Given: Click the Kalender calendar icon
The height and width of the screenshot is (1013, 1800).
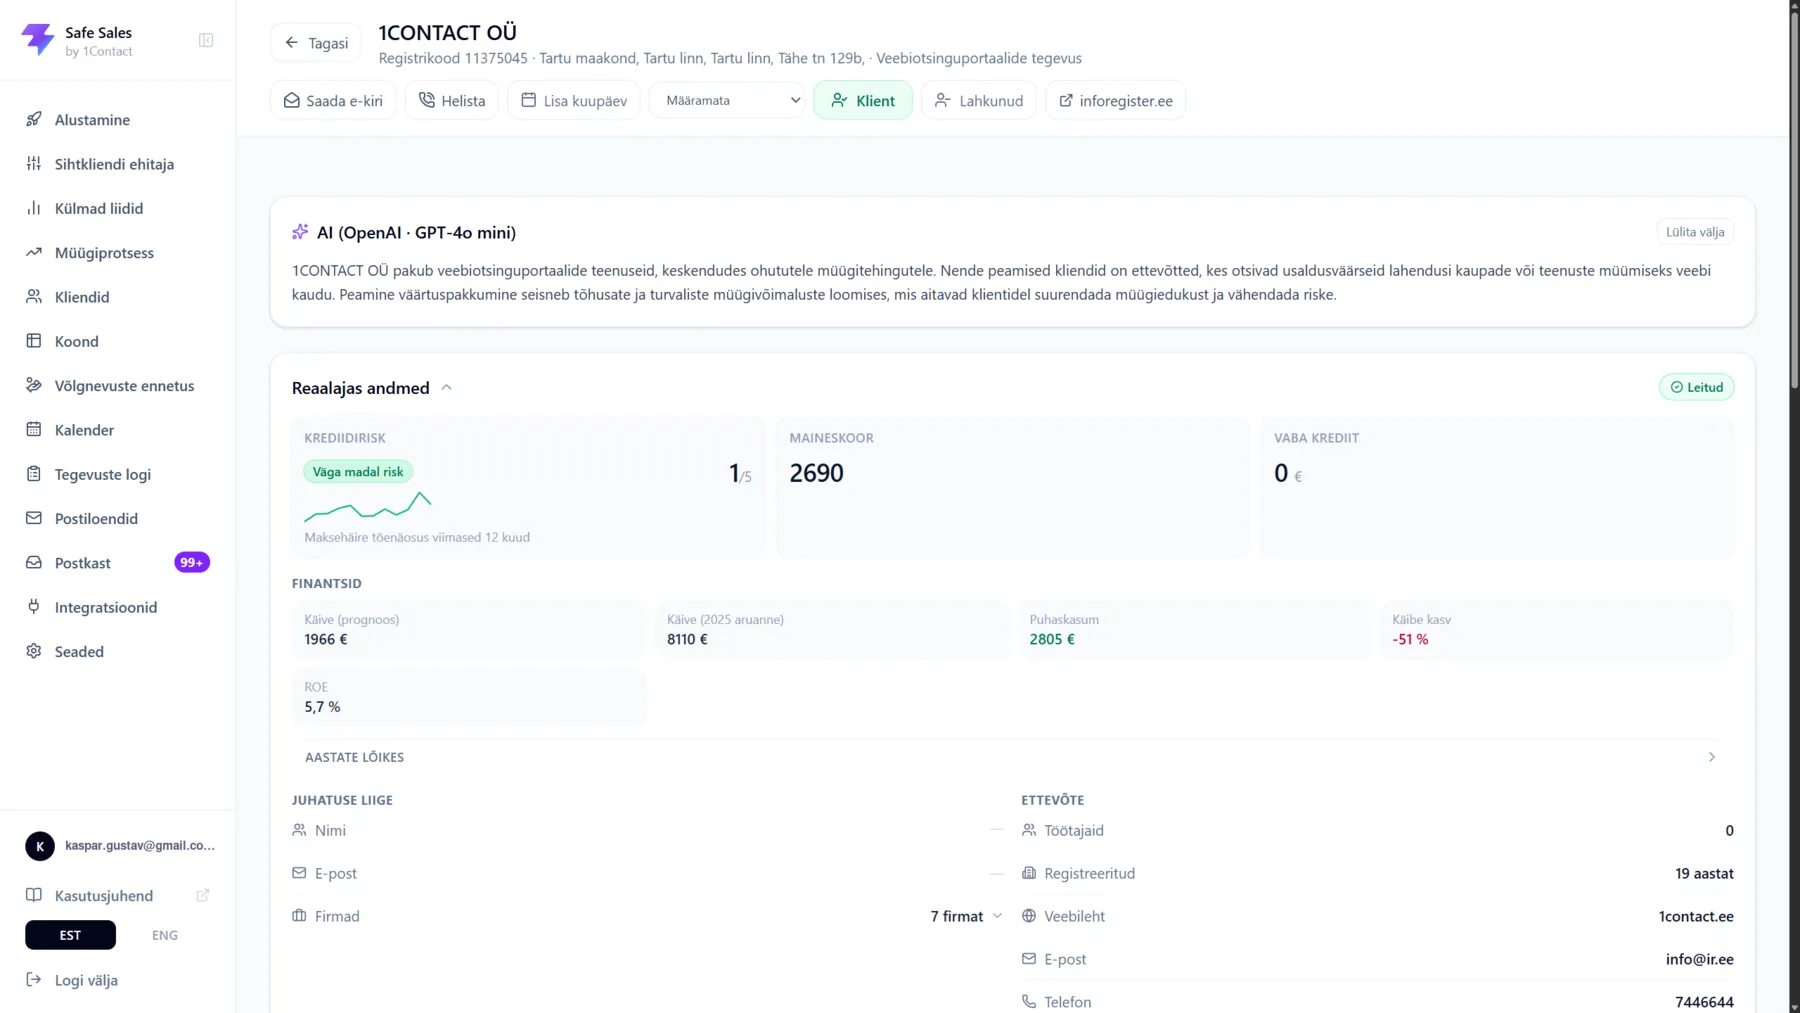Looking at the screenshot, I should 34,429.
